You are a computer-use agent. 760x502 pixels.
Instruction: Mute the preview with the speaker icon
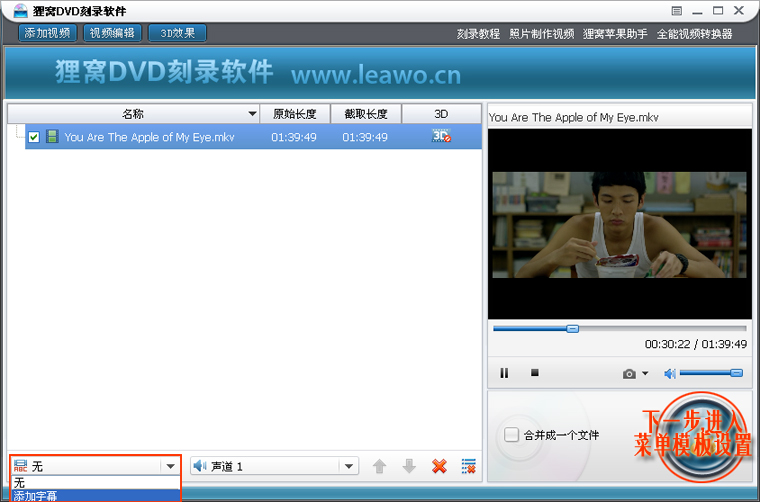click(x=670, y=374)
